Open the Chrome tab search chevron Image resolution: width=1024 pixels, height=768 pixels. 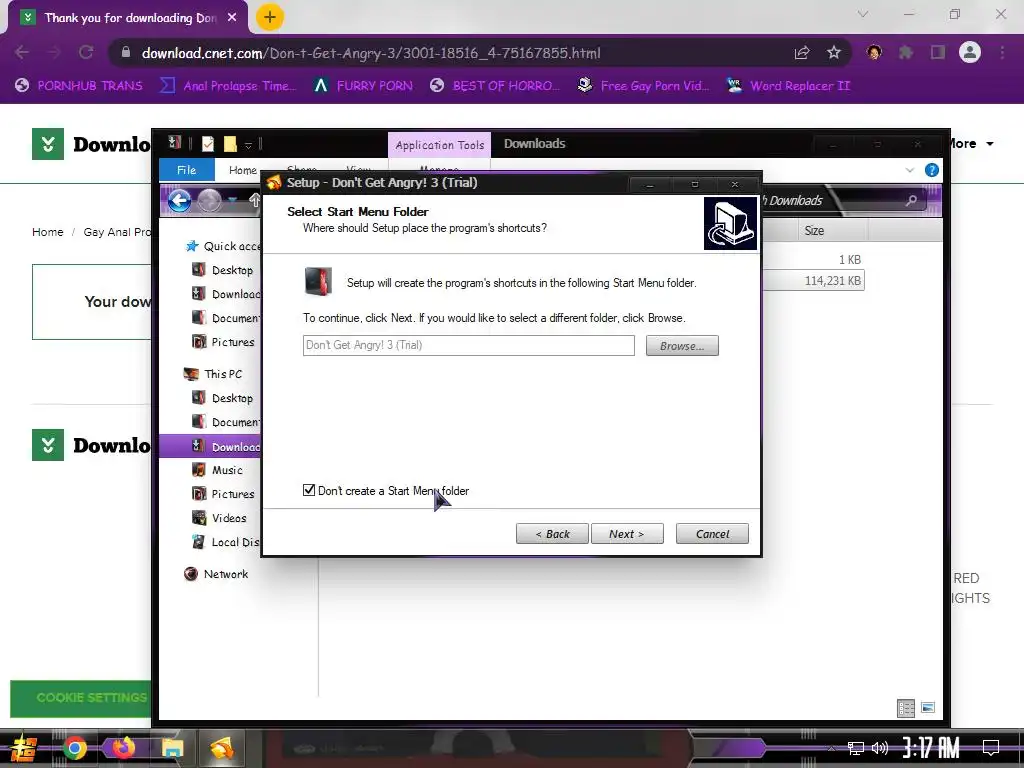(863, 14)
